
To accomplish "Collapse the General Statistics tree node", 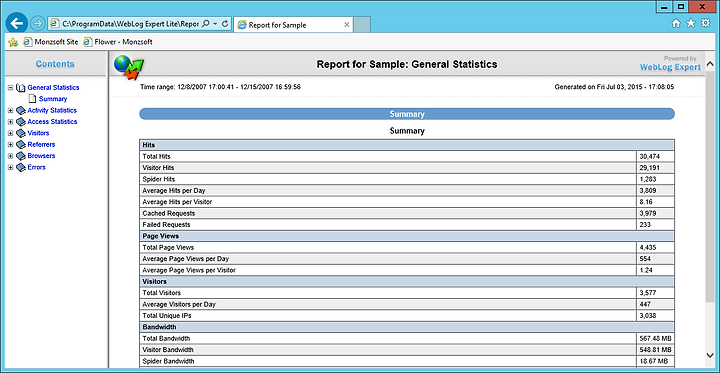I will coord(10,87).
